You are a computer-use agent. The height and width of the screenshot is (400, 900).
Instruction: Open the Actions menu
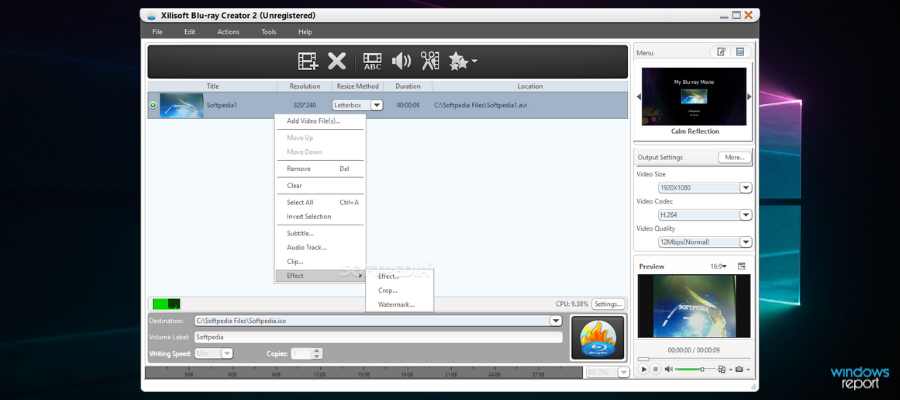point(228,32)
